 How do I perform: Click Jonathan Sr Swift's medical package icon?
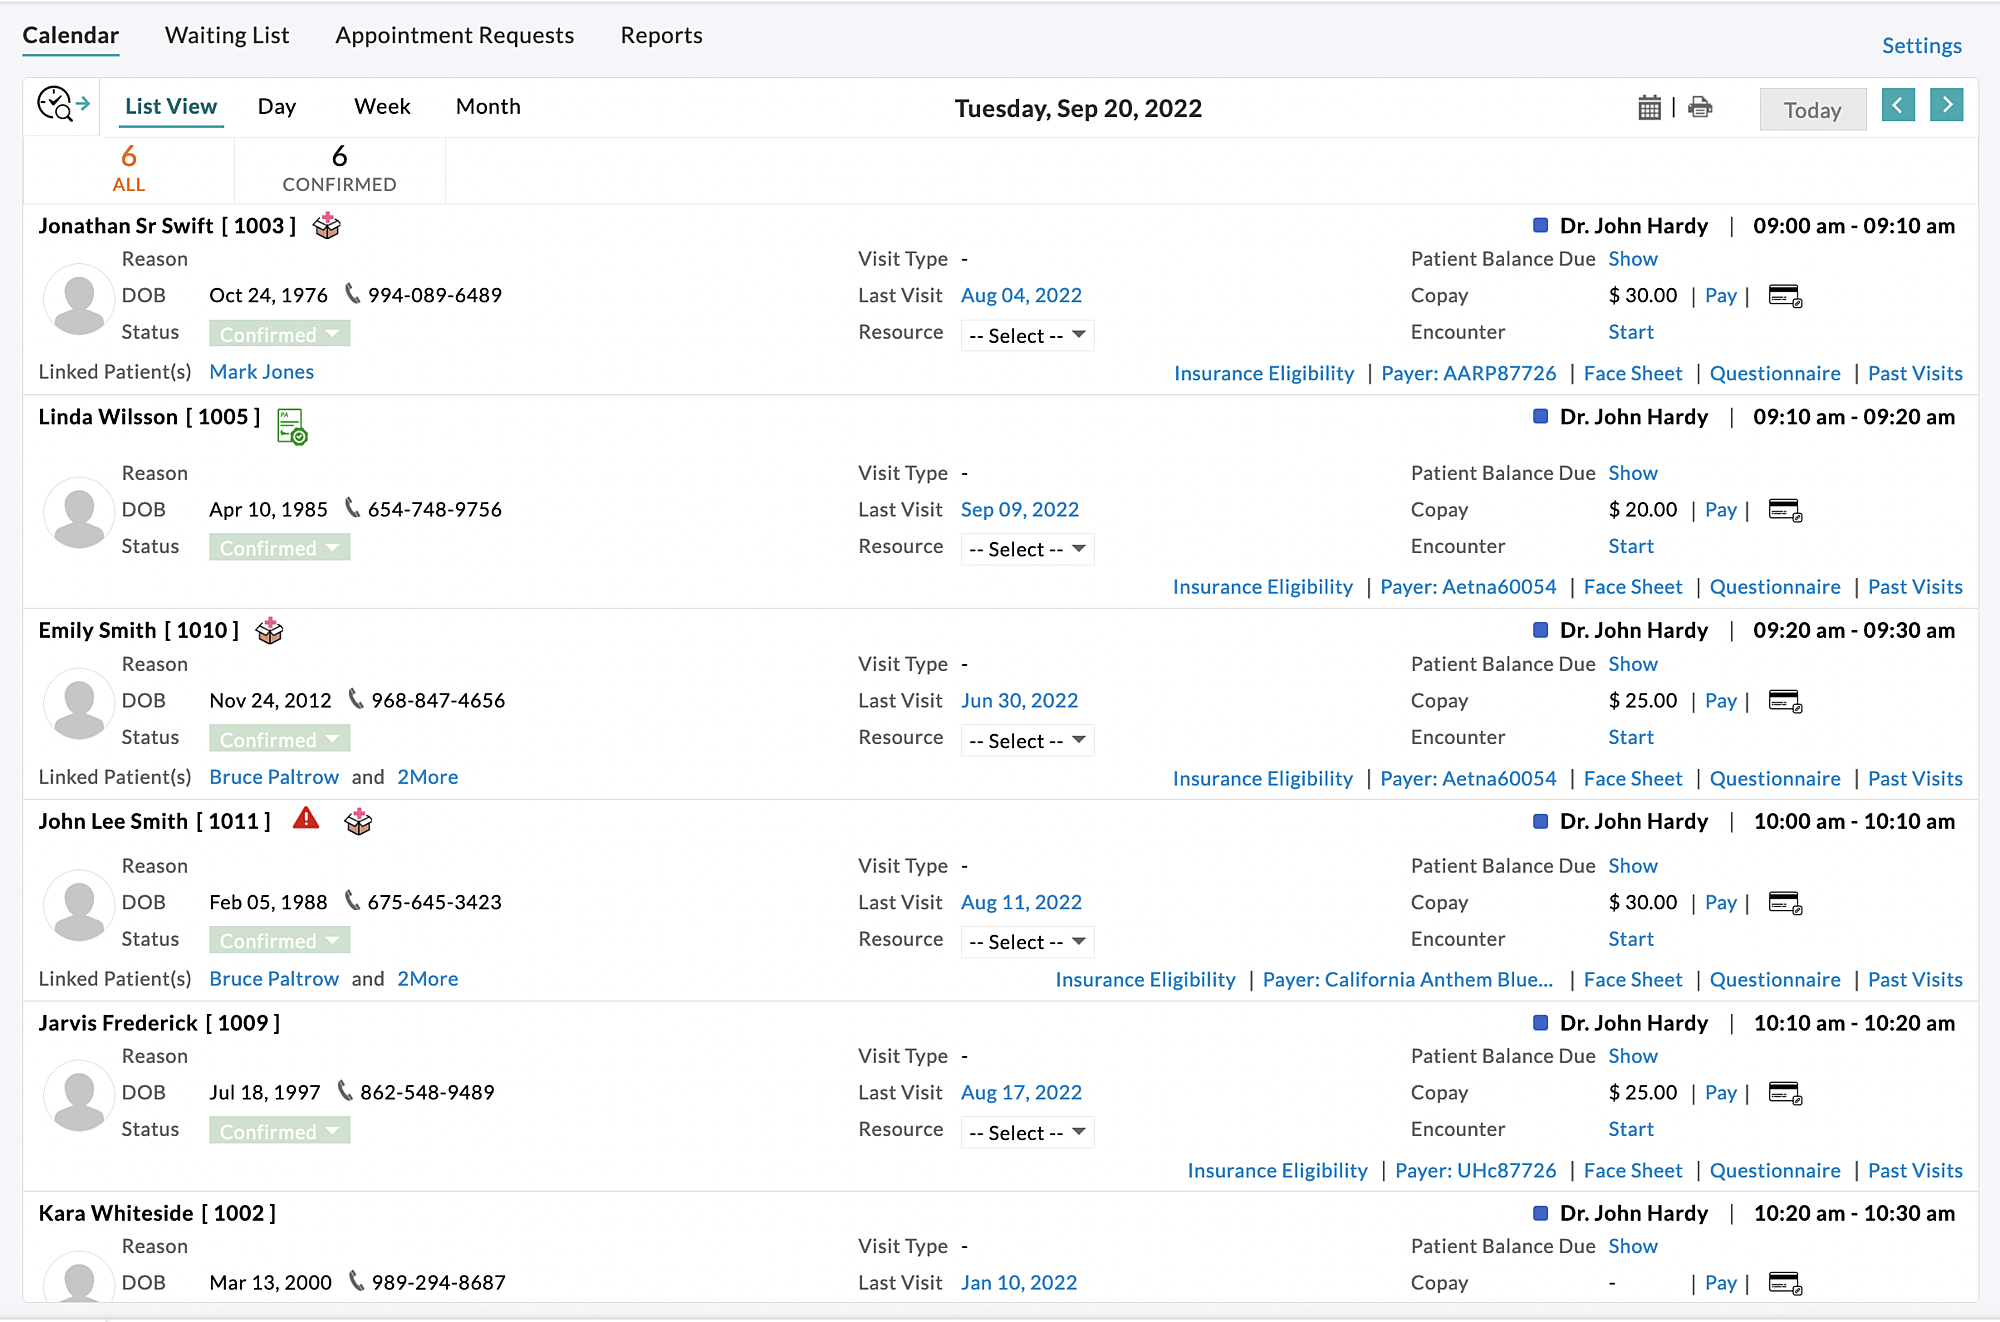pos(327,226)
